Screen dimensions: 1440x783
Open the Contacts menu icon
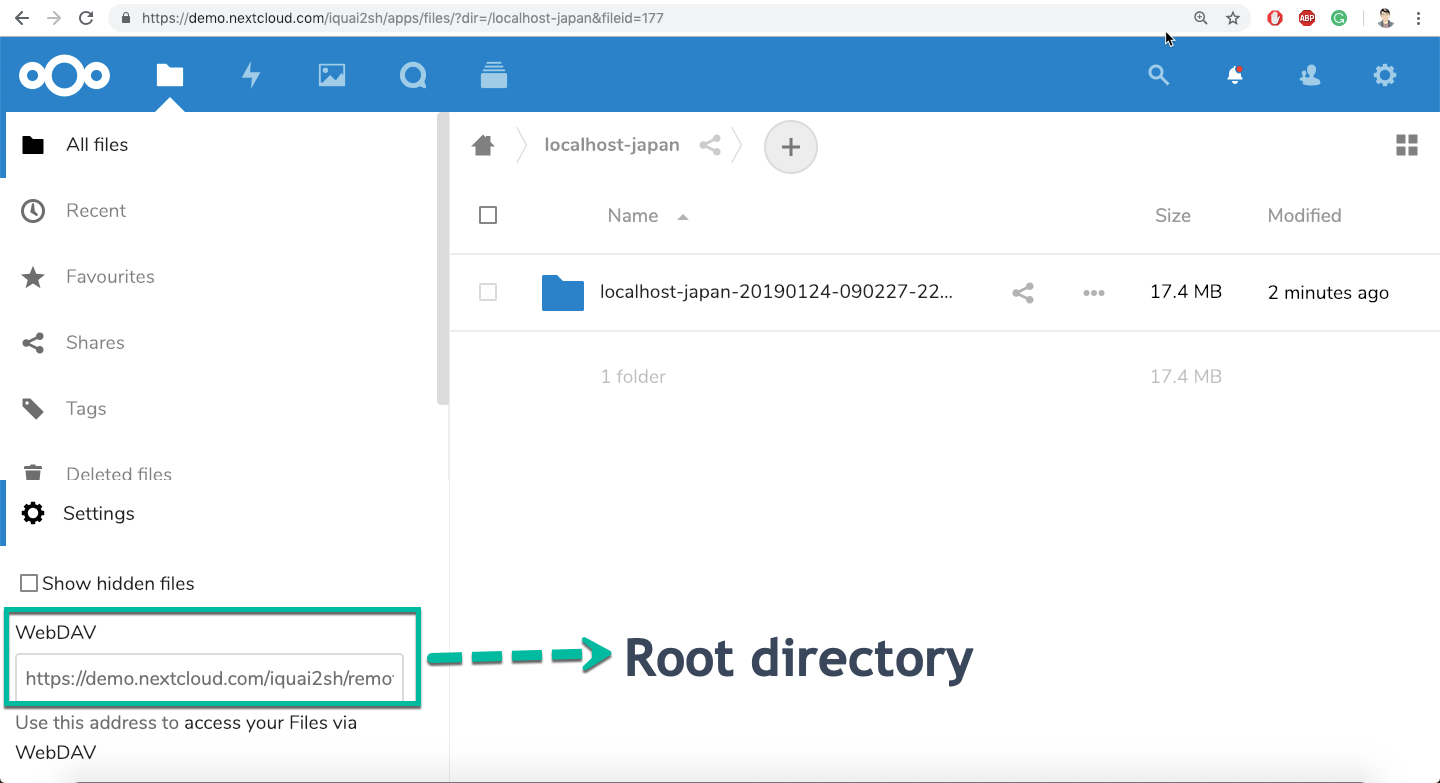pyautogui.click(x=1310, y=75)
